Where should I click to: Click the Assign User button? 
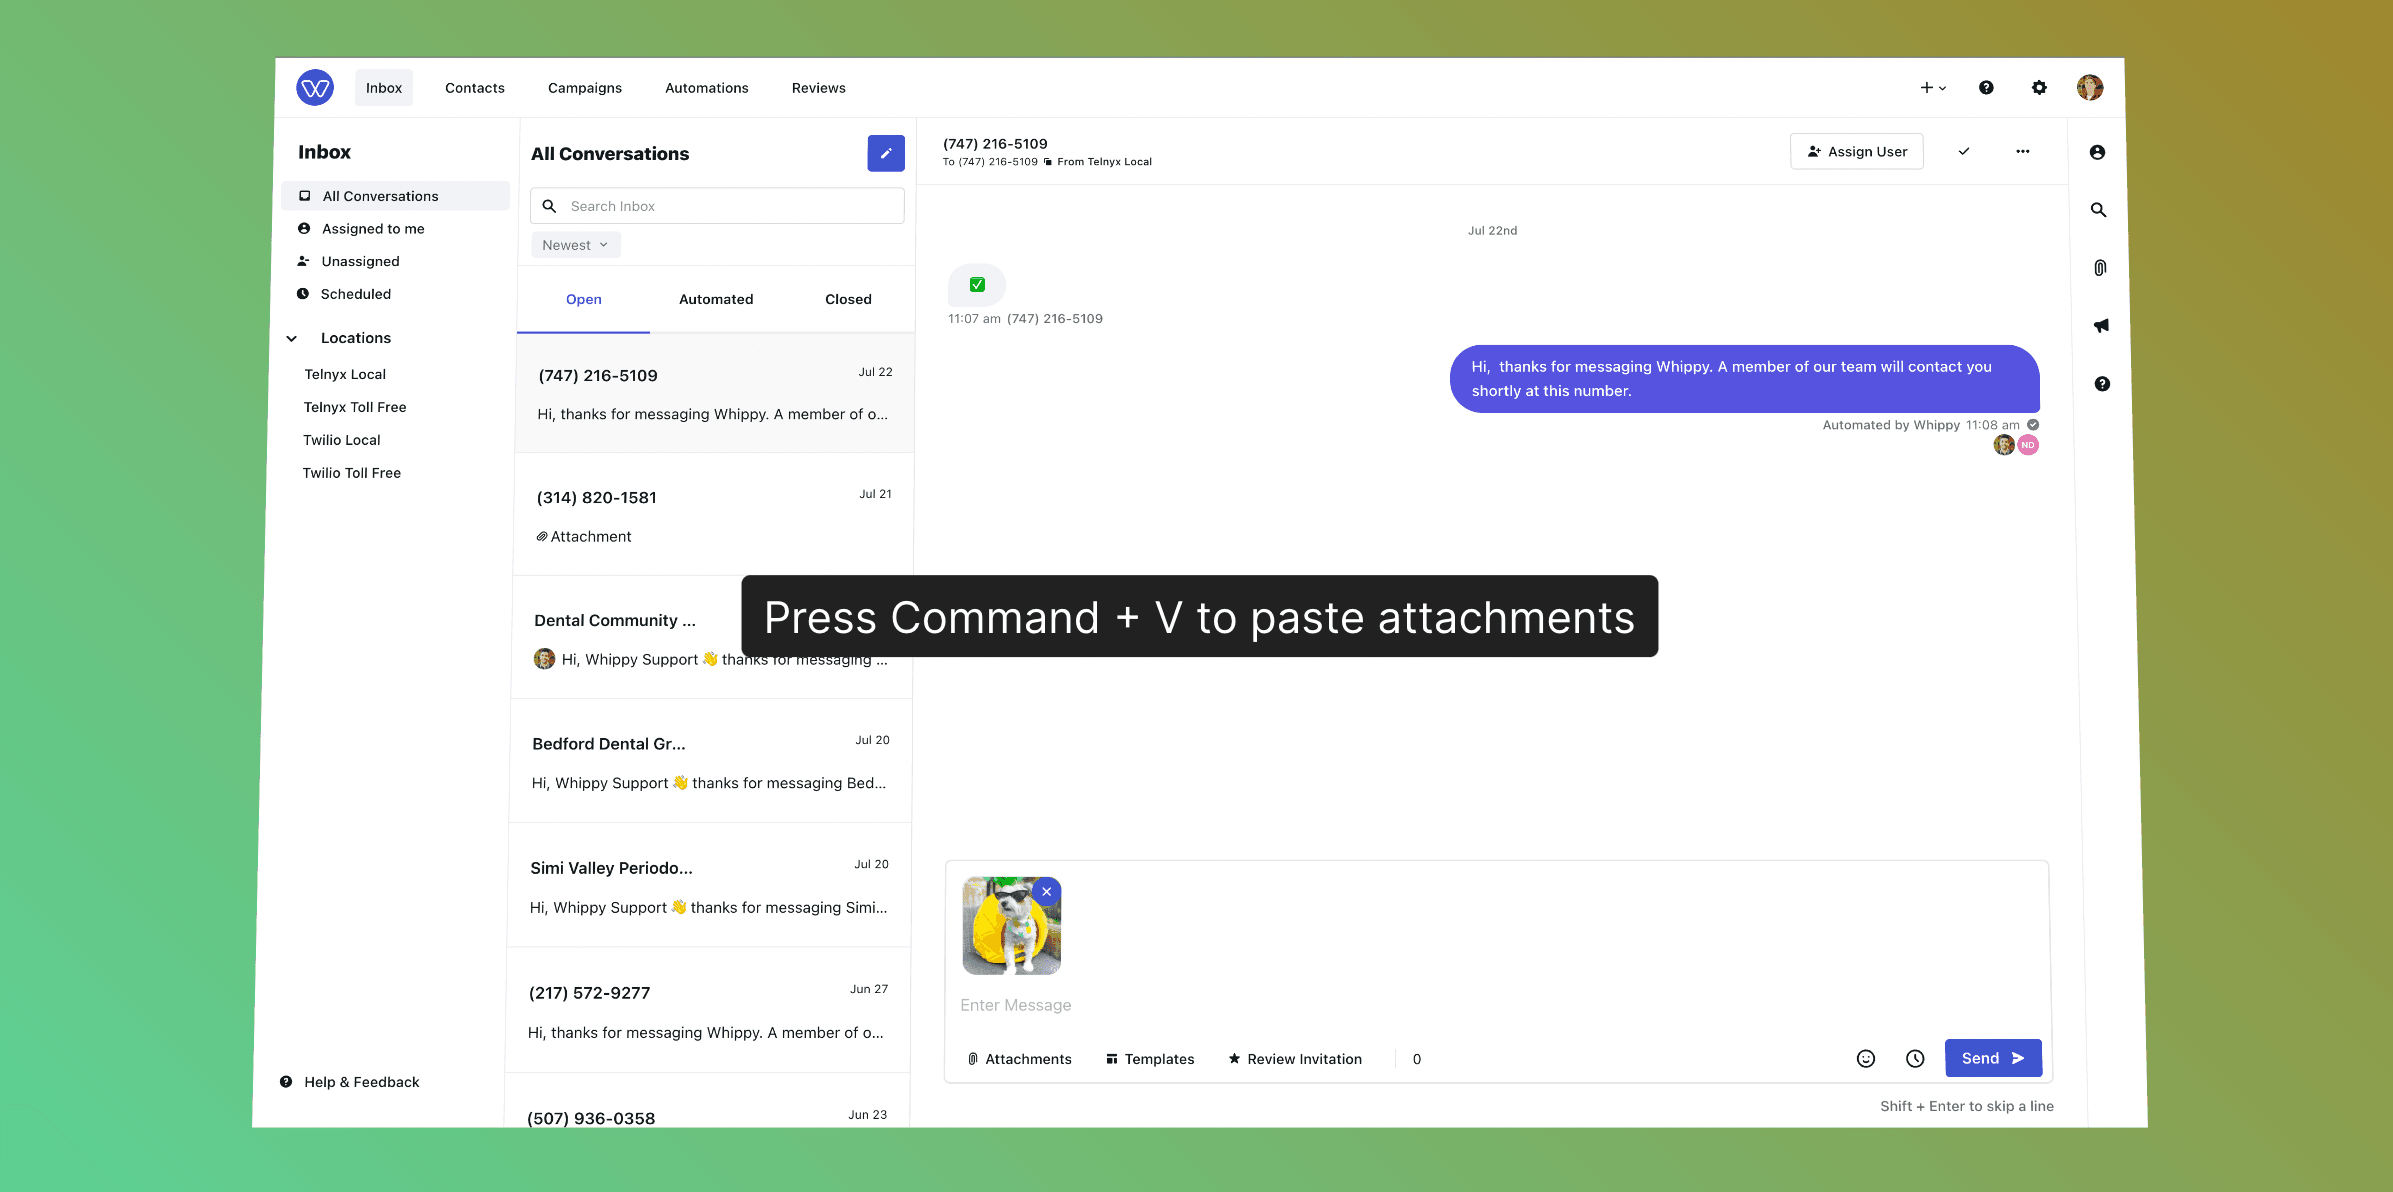point(1857,151)
